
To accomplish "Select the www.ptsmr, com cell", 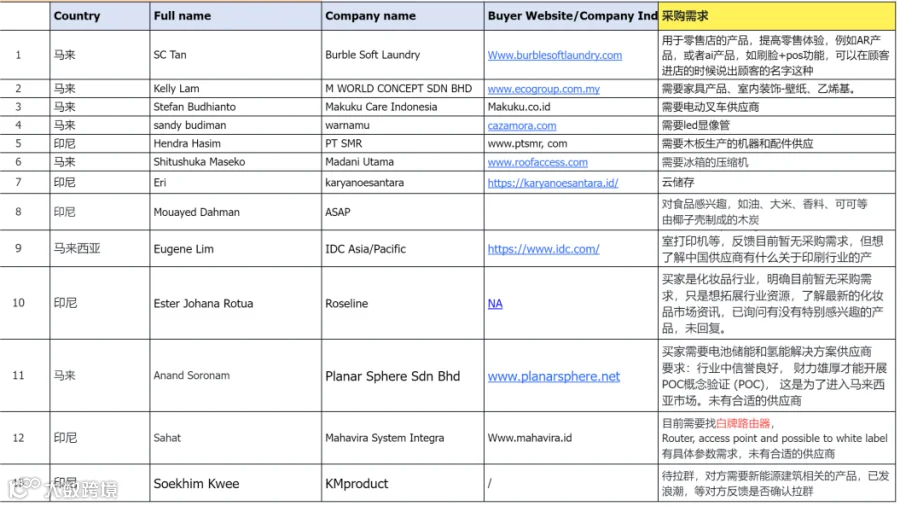I will 572,143.
